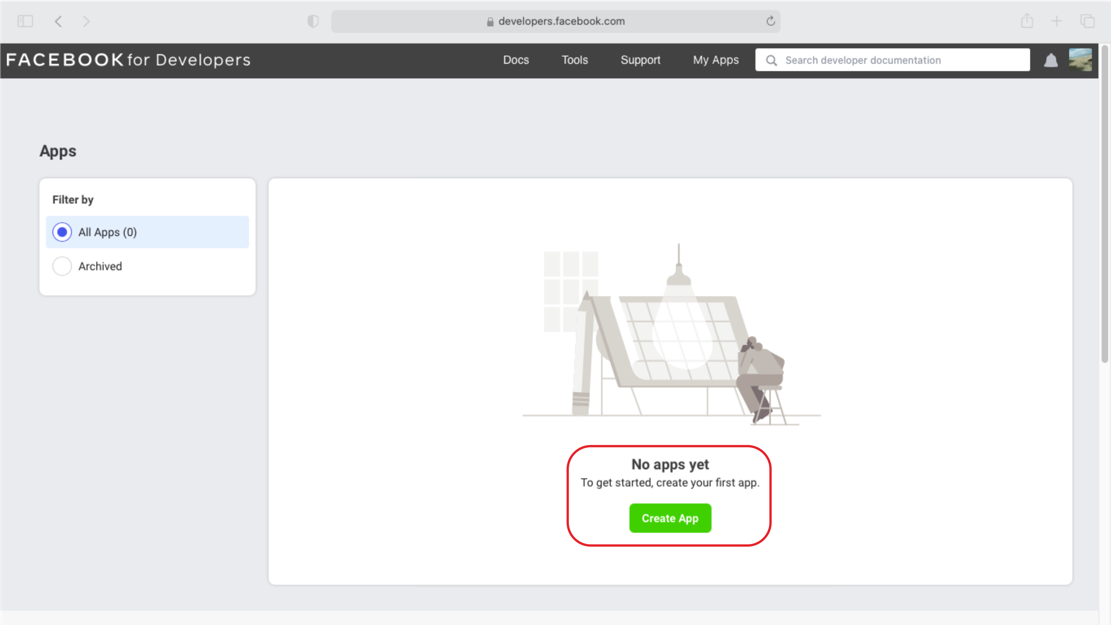1111x625 pixels.
Task: Go forward with the browser forward arrow
Action: pos(86,21)
